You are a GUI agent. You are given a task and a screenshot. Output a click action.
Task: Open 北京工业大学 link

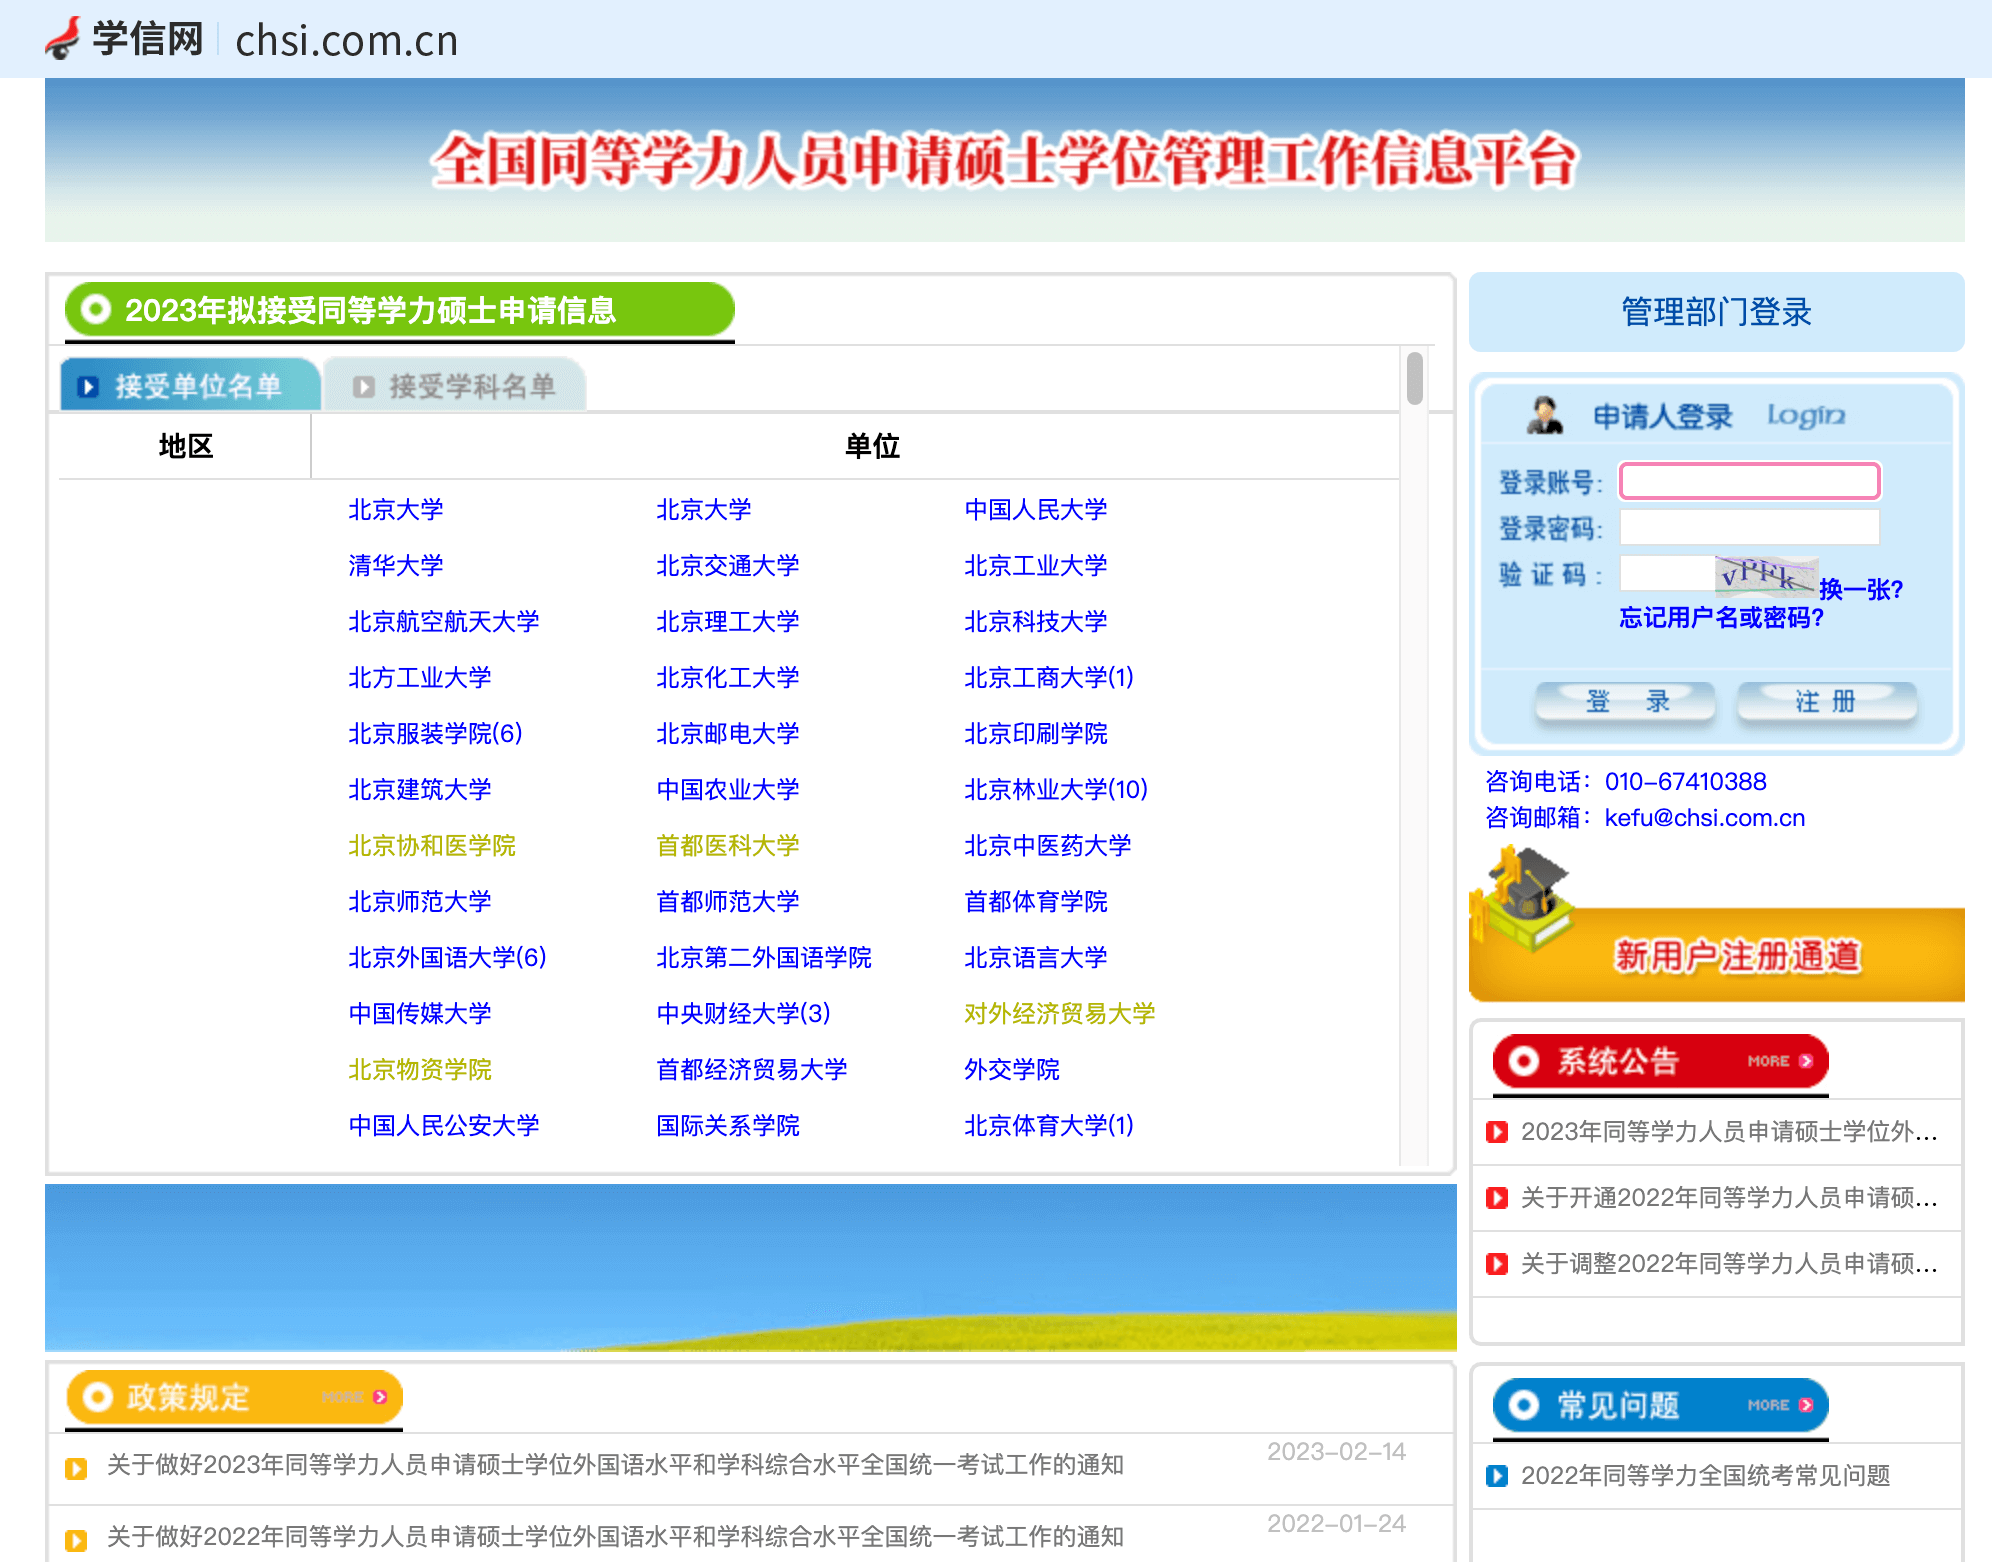pos(1036,566)
